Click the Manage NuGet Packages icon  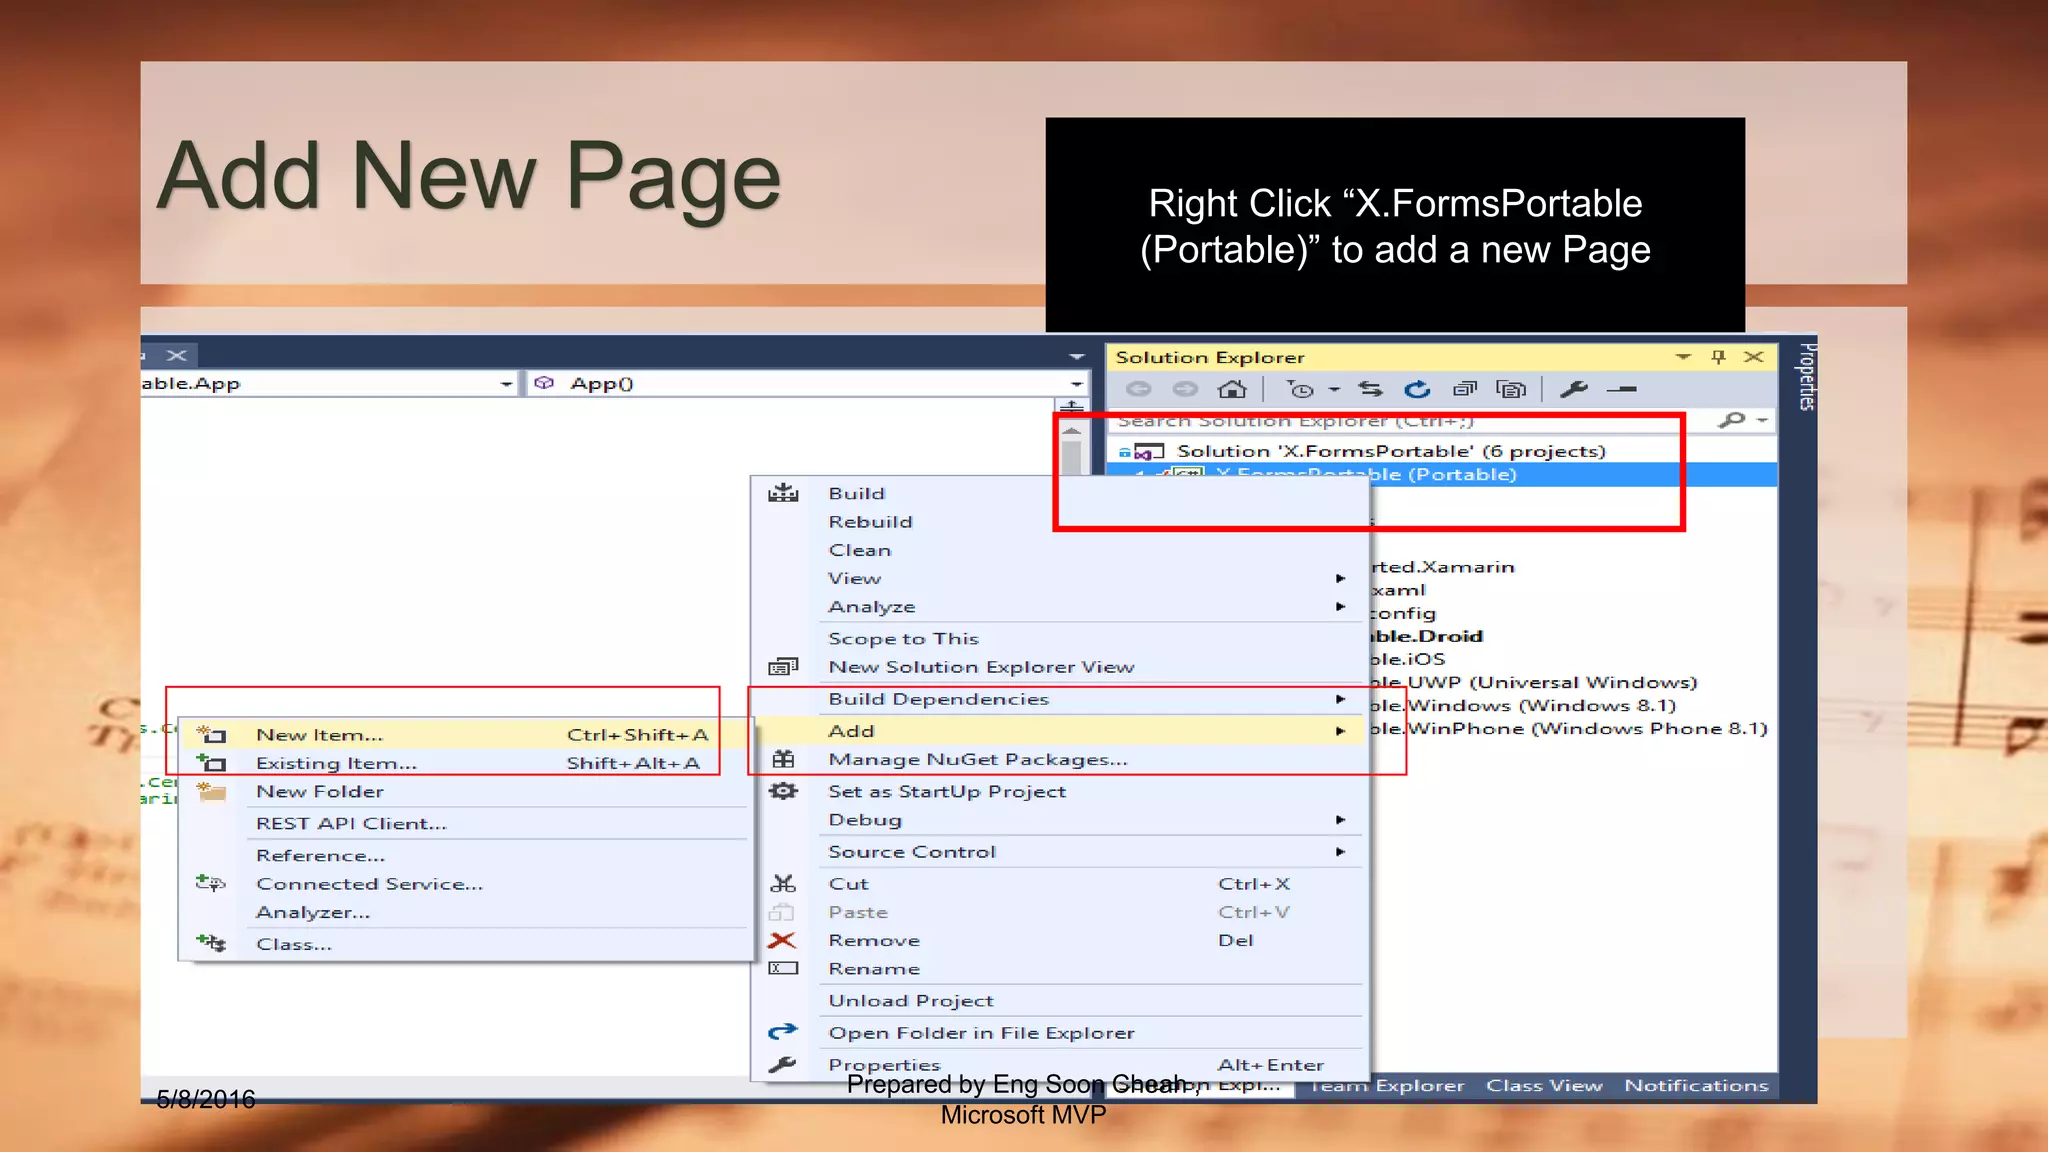[783, 759]
